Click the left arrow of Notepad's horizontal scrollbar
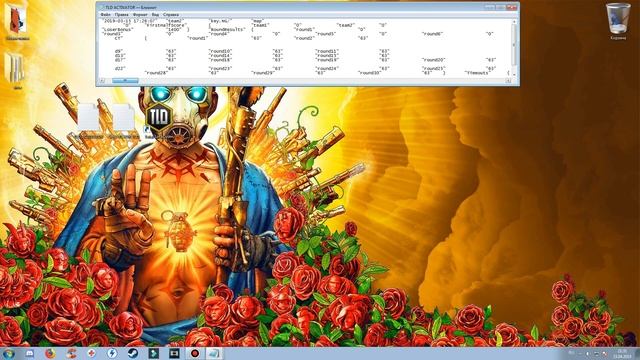640x360 pixels. point(102,80)
